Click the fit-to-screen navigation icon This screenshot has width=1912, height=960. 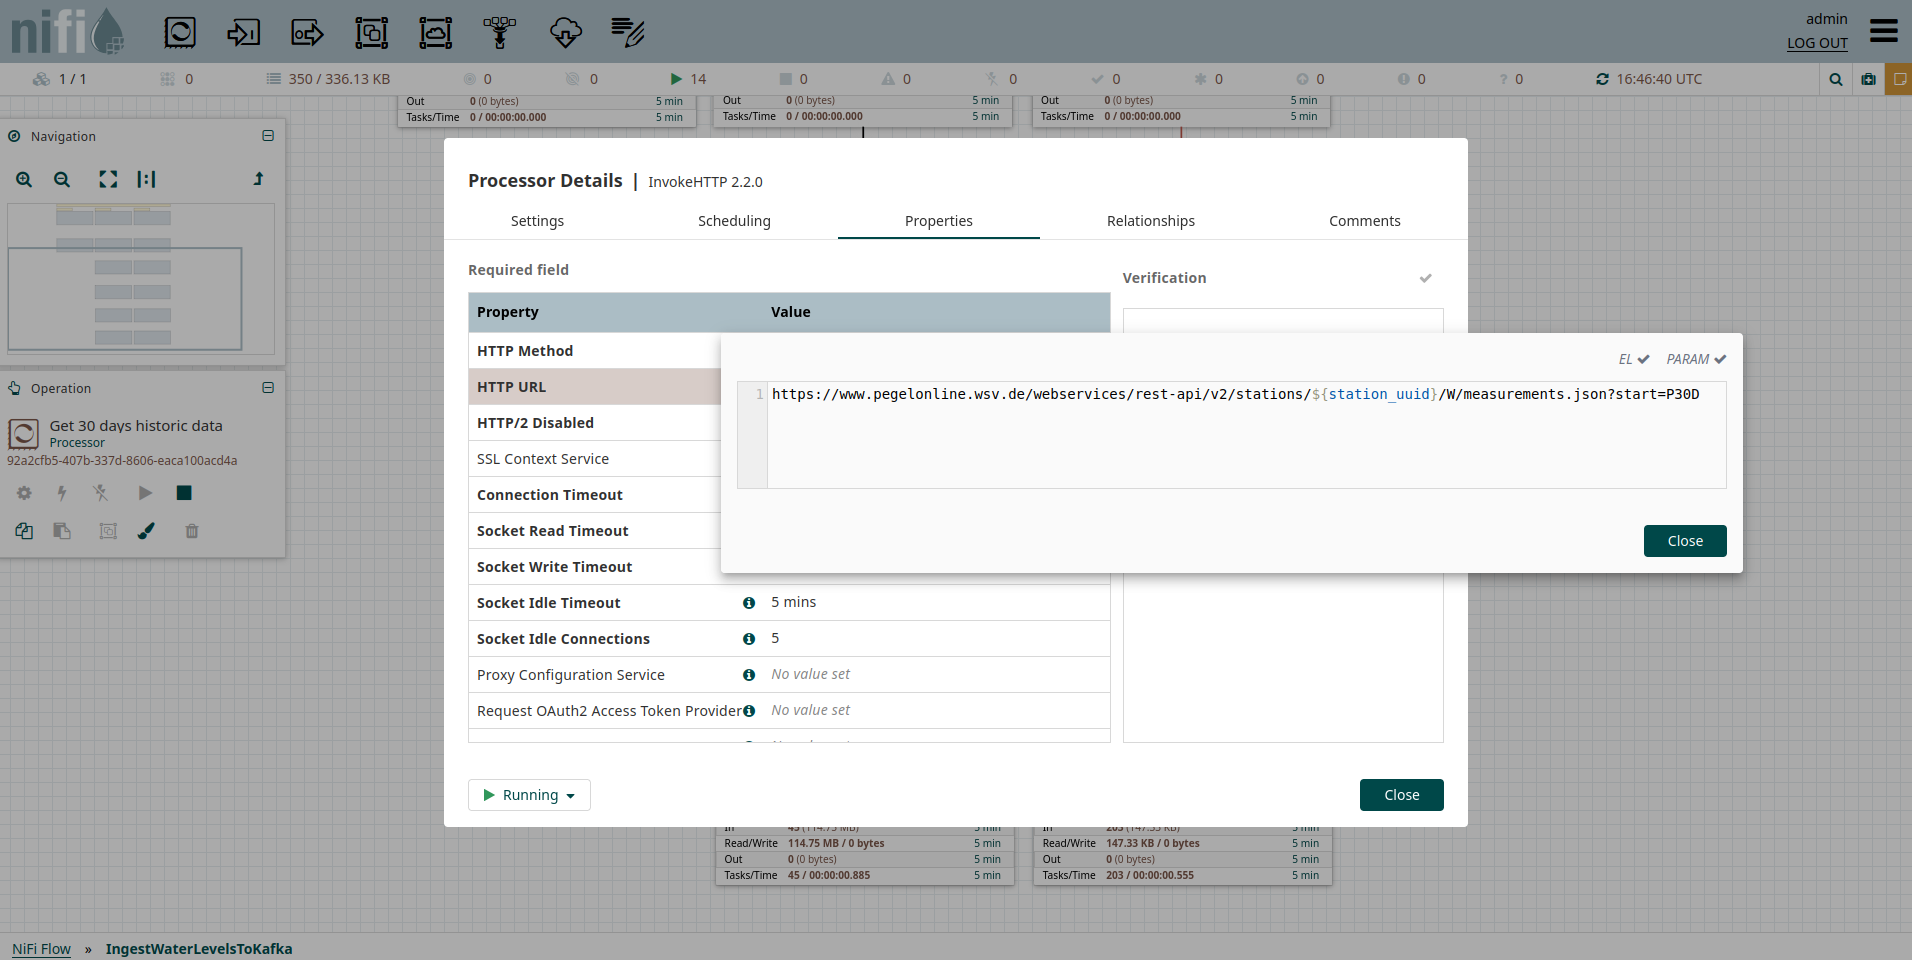click(108, 180)
